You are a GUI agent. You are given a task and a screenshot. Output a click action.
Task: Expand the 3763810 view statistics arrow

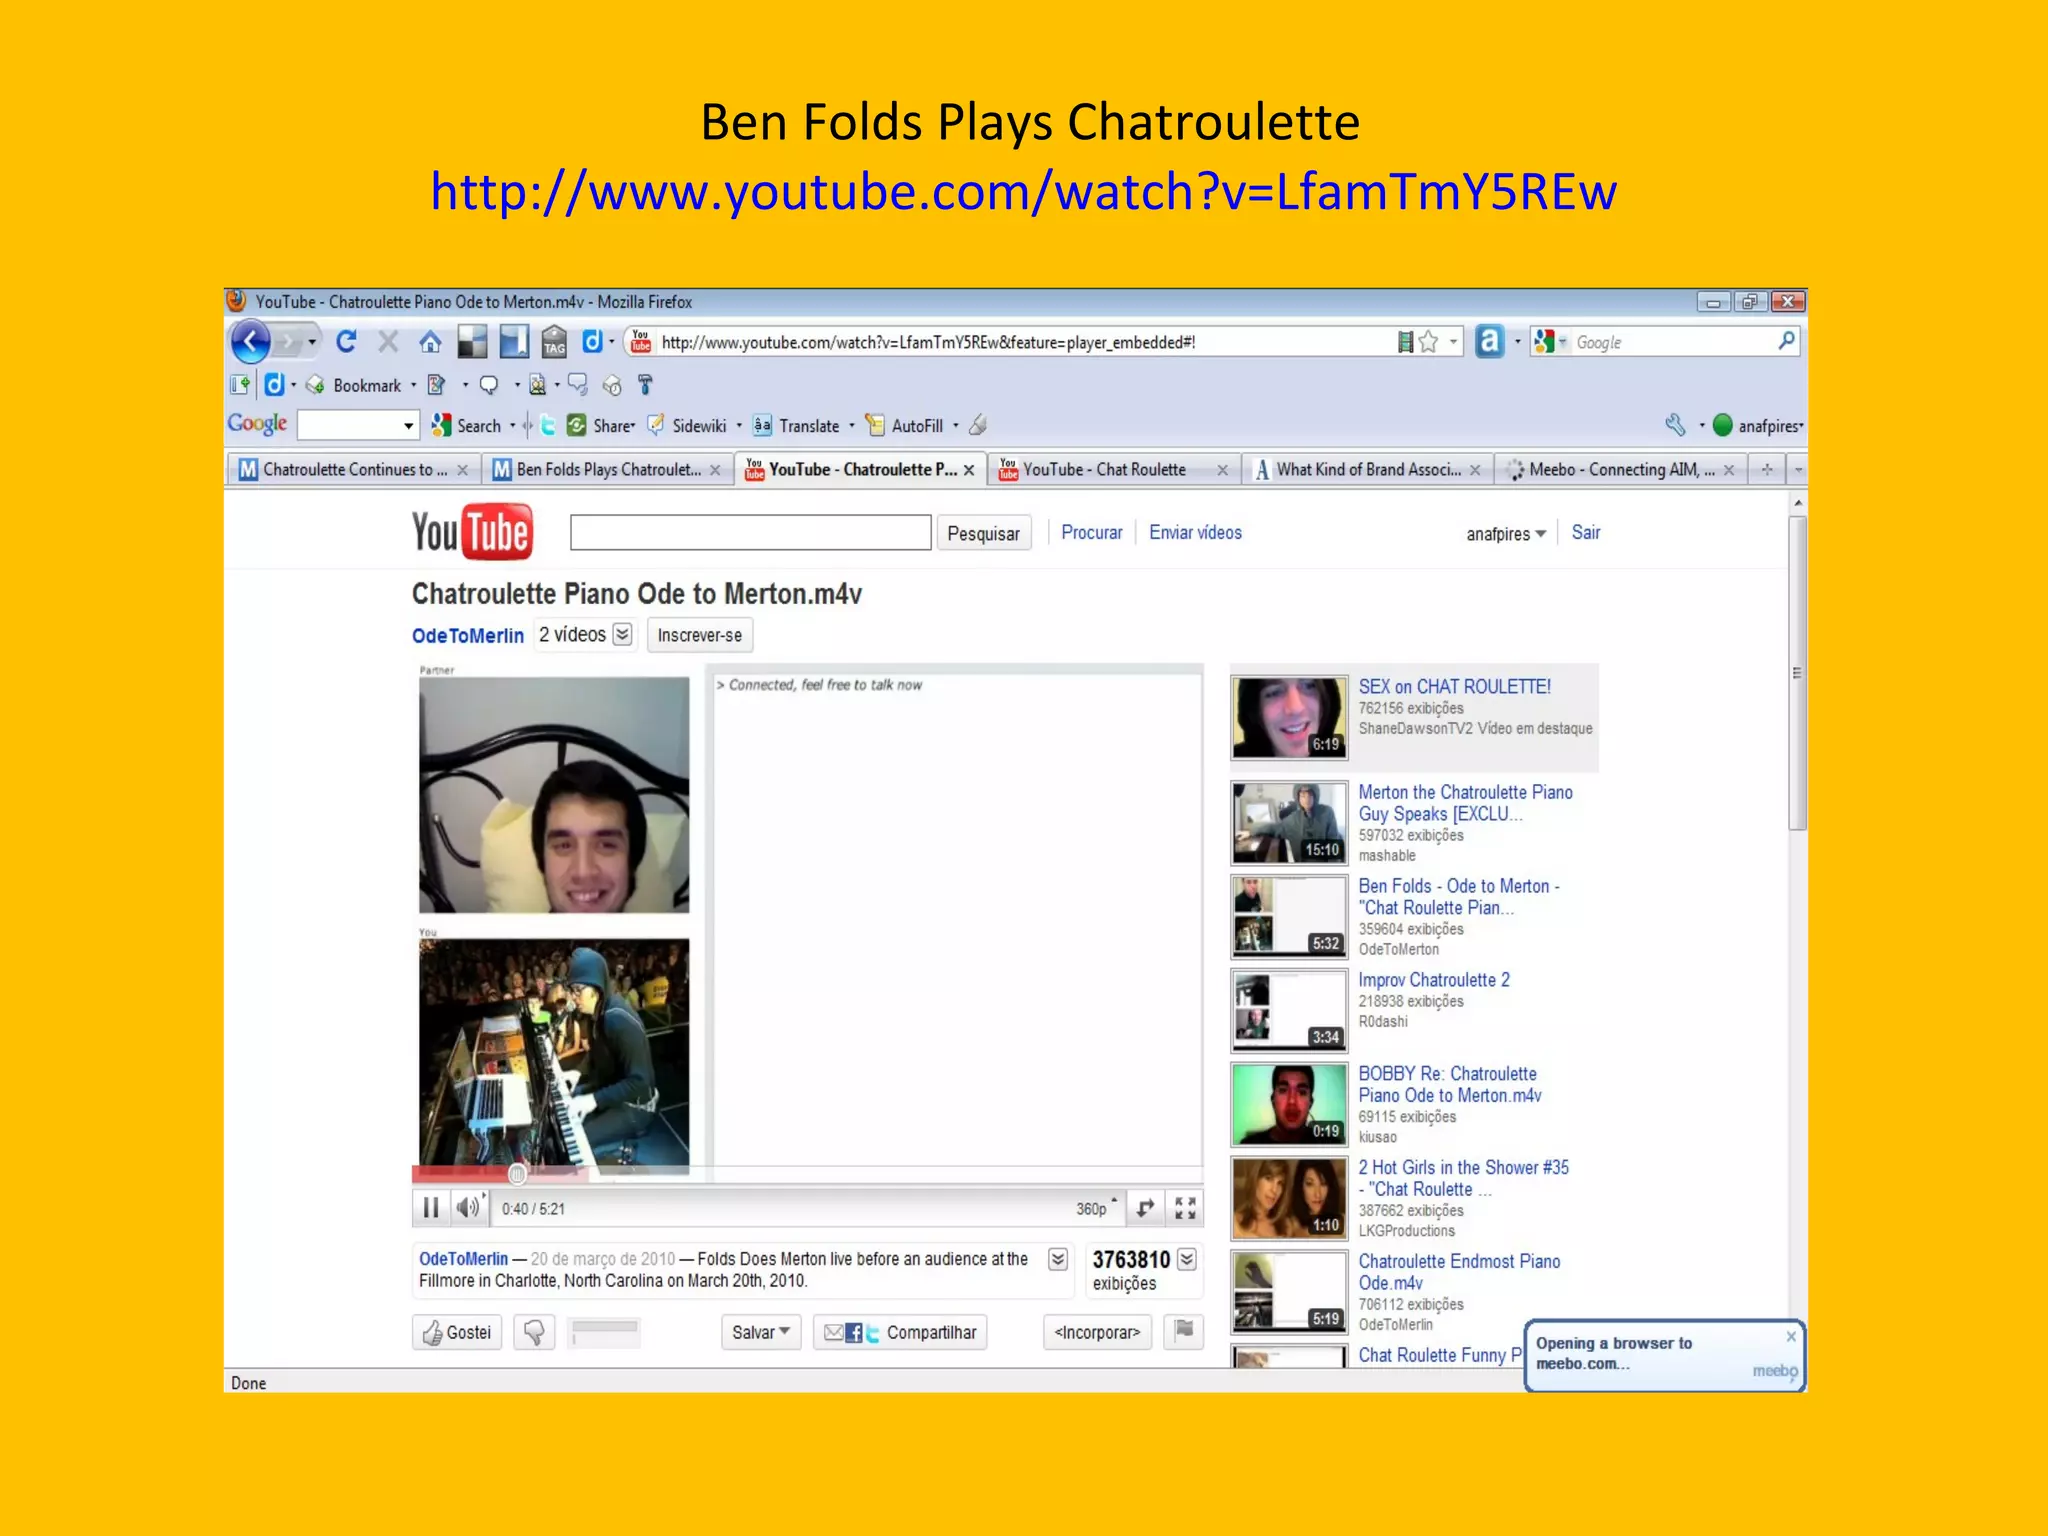pos(1187,1259)
